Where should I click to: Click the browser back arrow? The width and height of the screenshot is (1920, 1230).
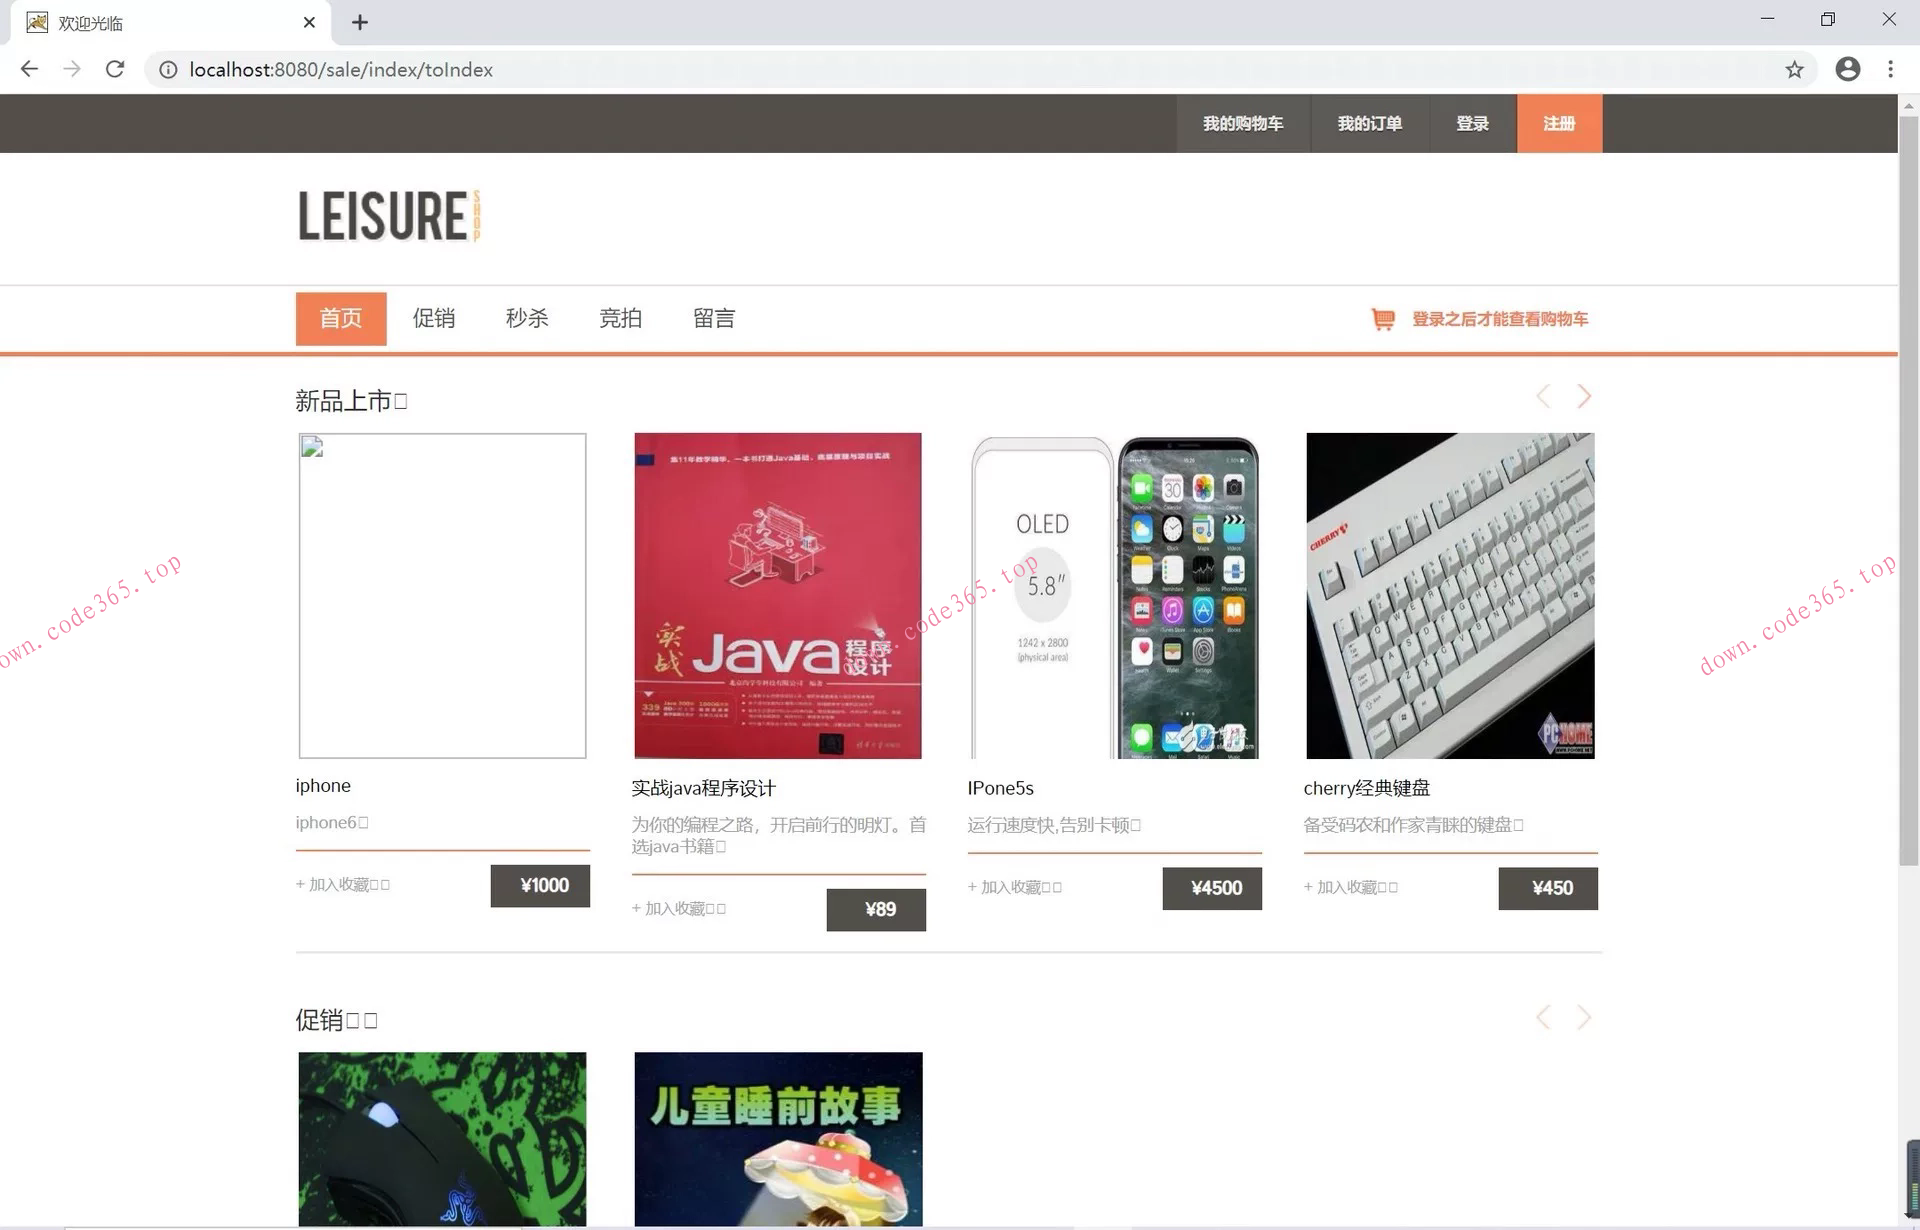tap(29, 69)
